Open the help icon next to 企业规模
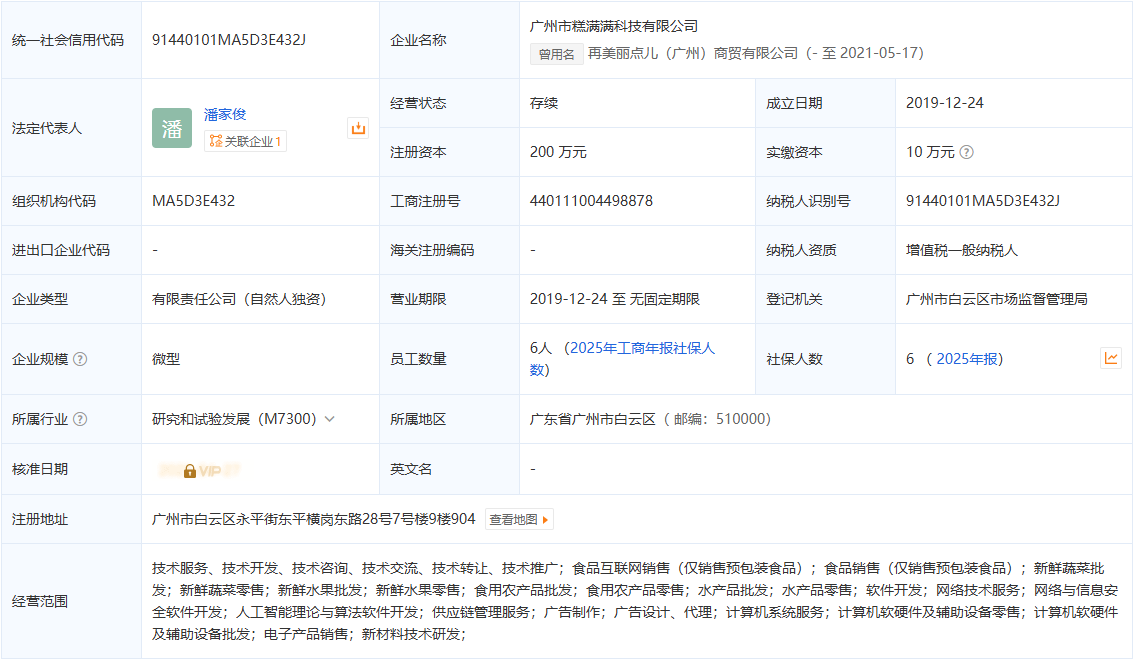 point(80,359)
